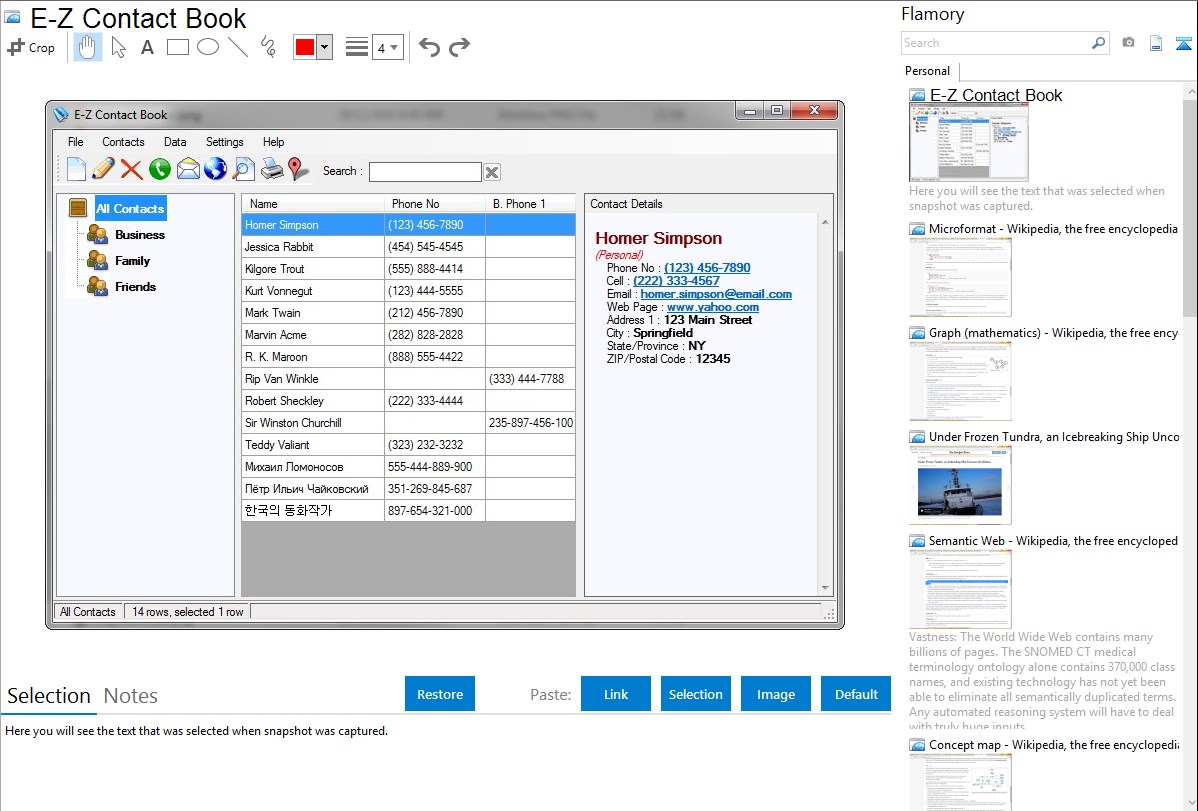Viewport: 1198px width, 811px height.
Task: Click the camera snapshot icon
Action: pos(1128,43)
